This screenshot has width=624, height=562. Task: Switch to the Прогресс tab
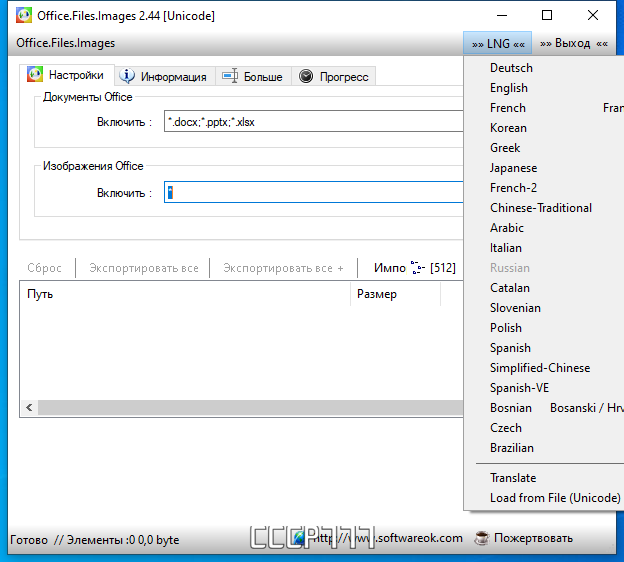coord(333,76)
